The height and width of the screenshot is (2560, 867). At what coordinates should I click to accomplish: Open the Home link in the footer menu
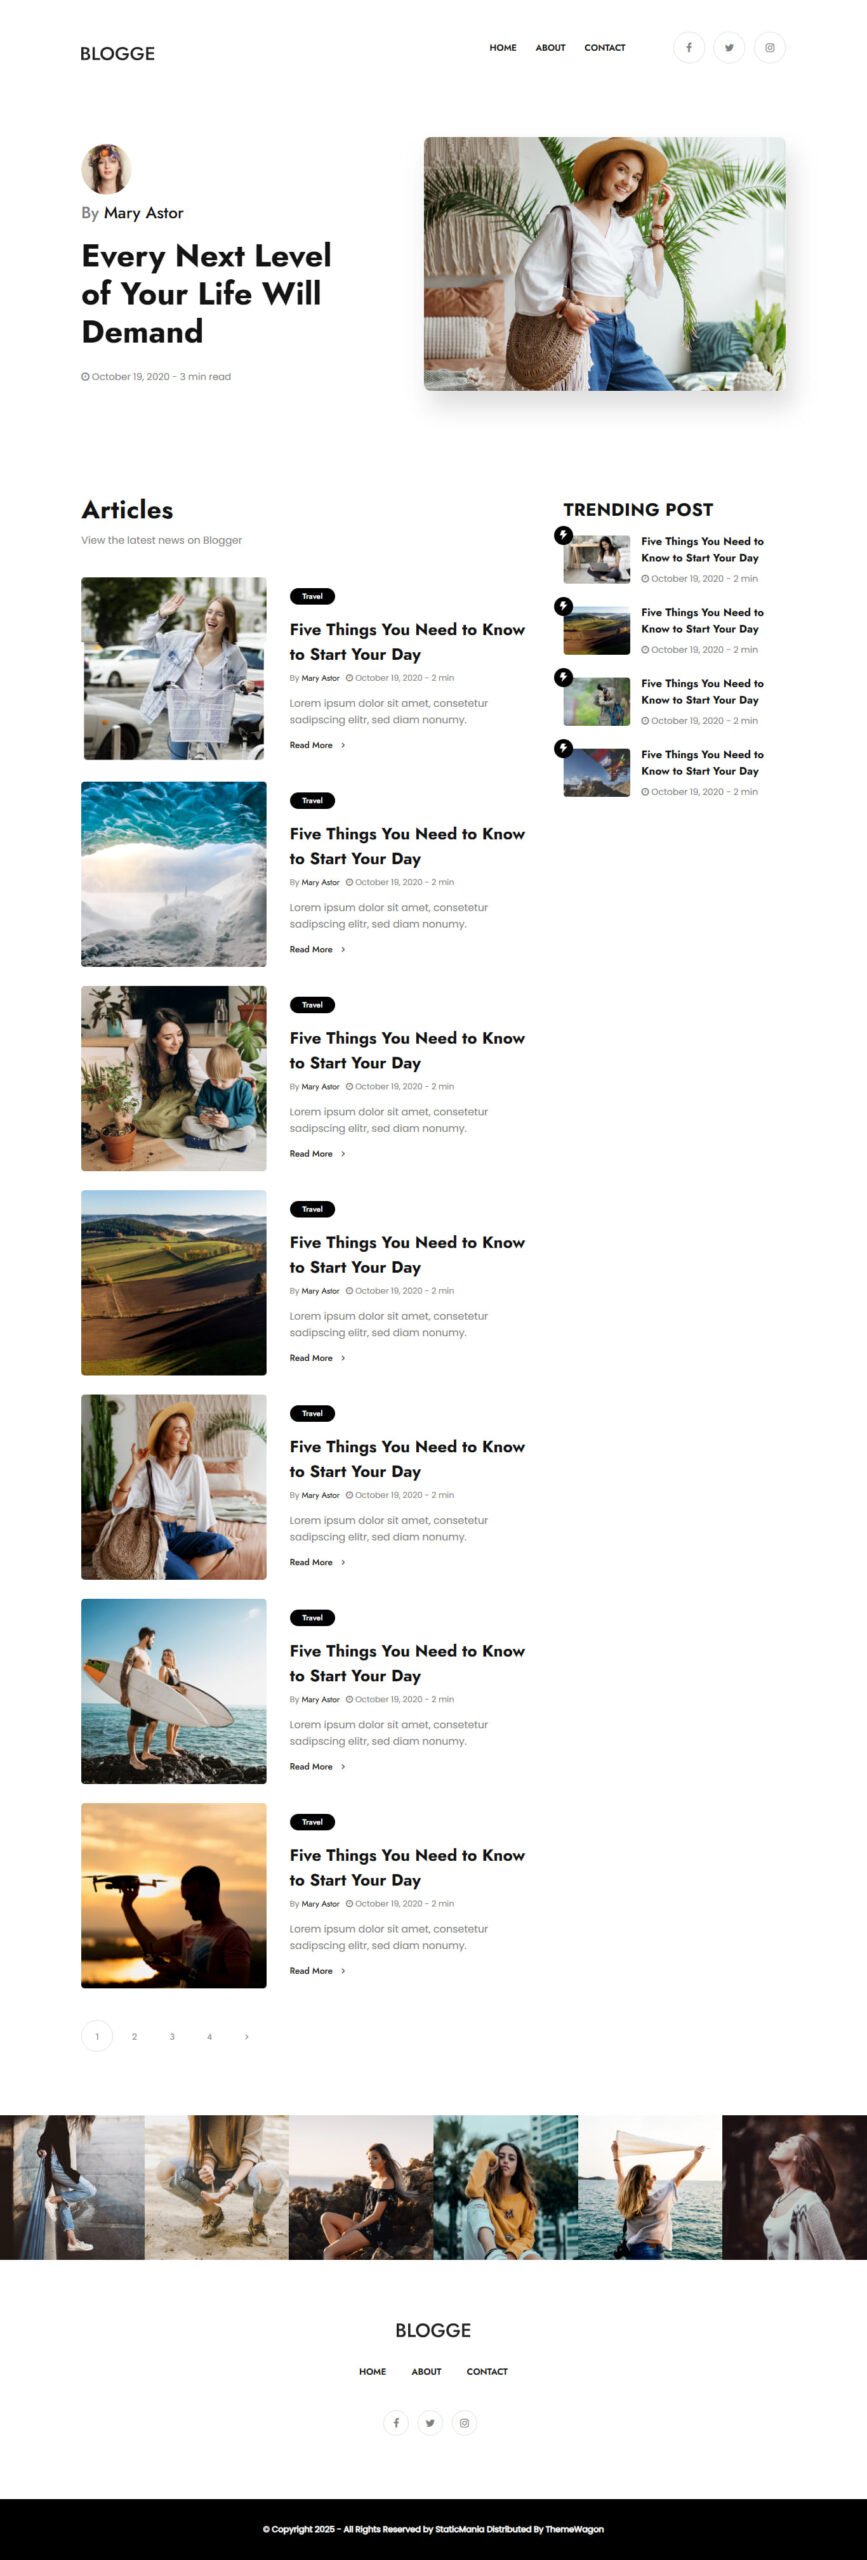372,2371
